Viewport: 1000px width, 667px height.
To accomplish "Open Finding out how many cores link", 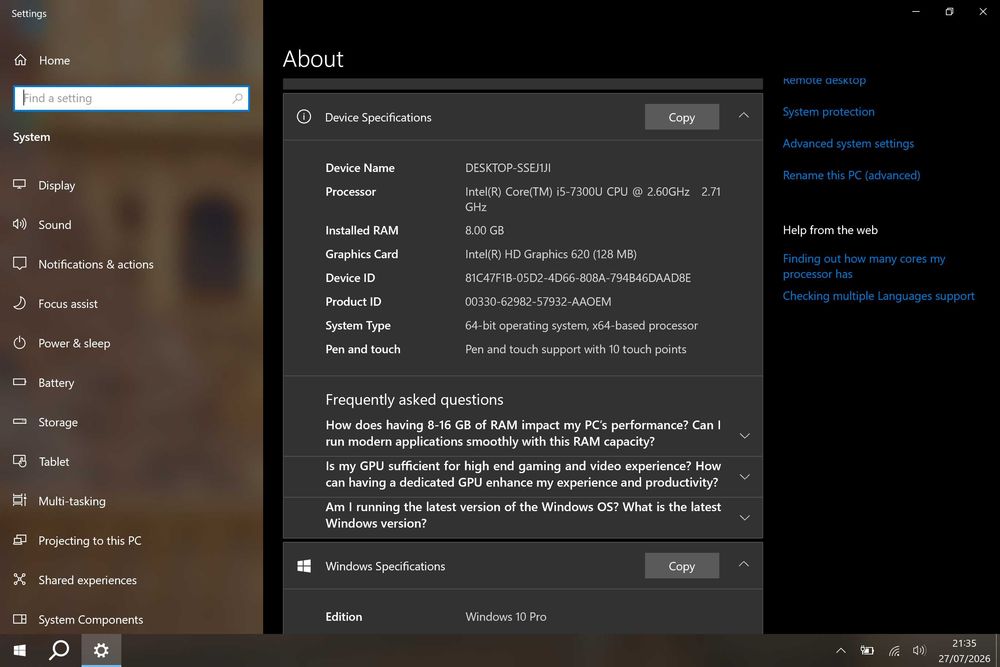I will [864, 266].
